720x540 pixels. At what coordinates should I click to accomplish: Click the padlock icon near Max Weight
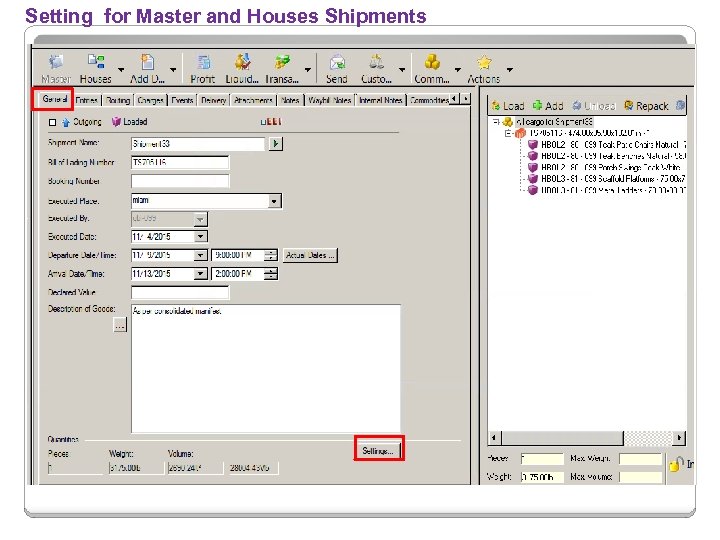675,464
